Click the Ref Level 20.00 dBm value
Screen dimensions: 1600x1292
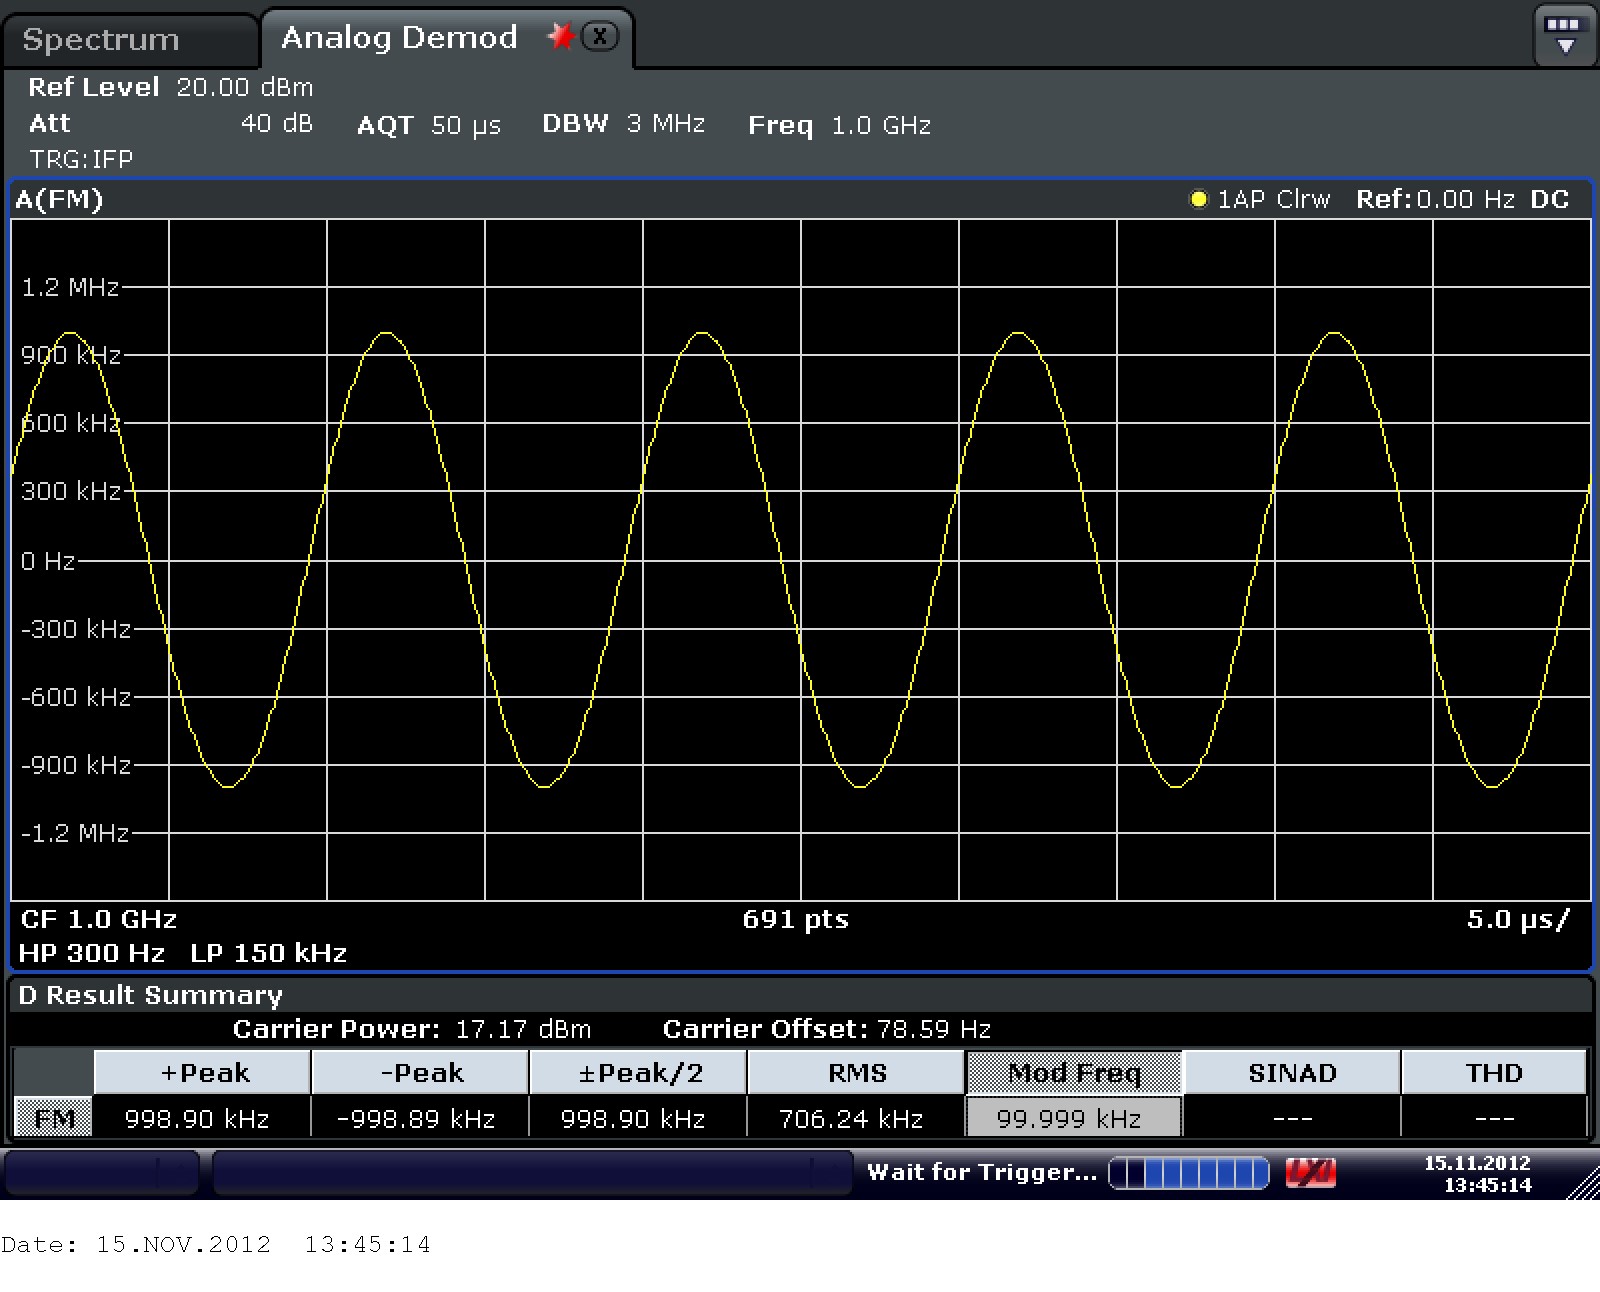245,87
